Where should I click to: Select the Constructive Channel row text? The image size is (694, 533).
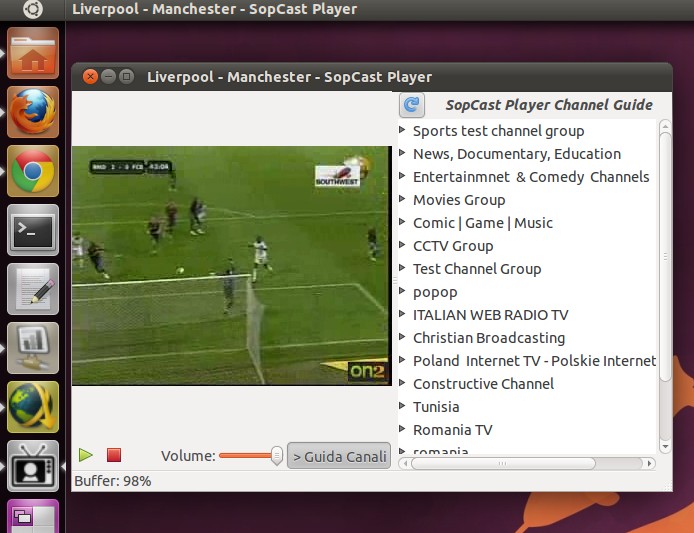coord(483,384)
